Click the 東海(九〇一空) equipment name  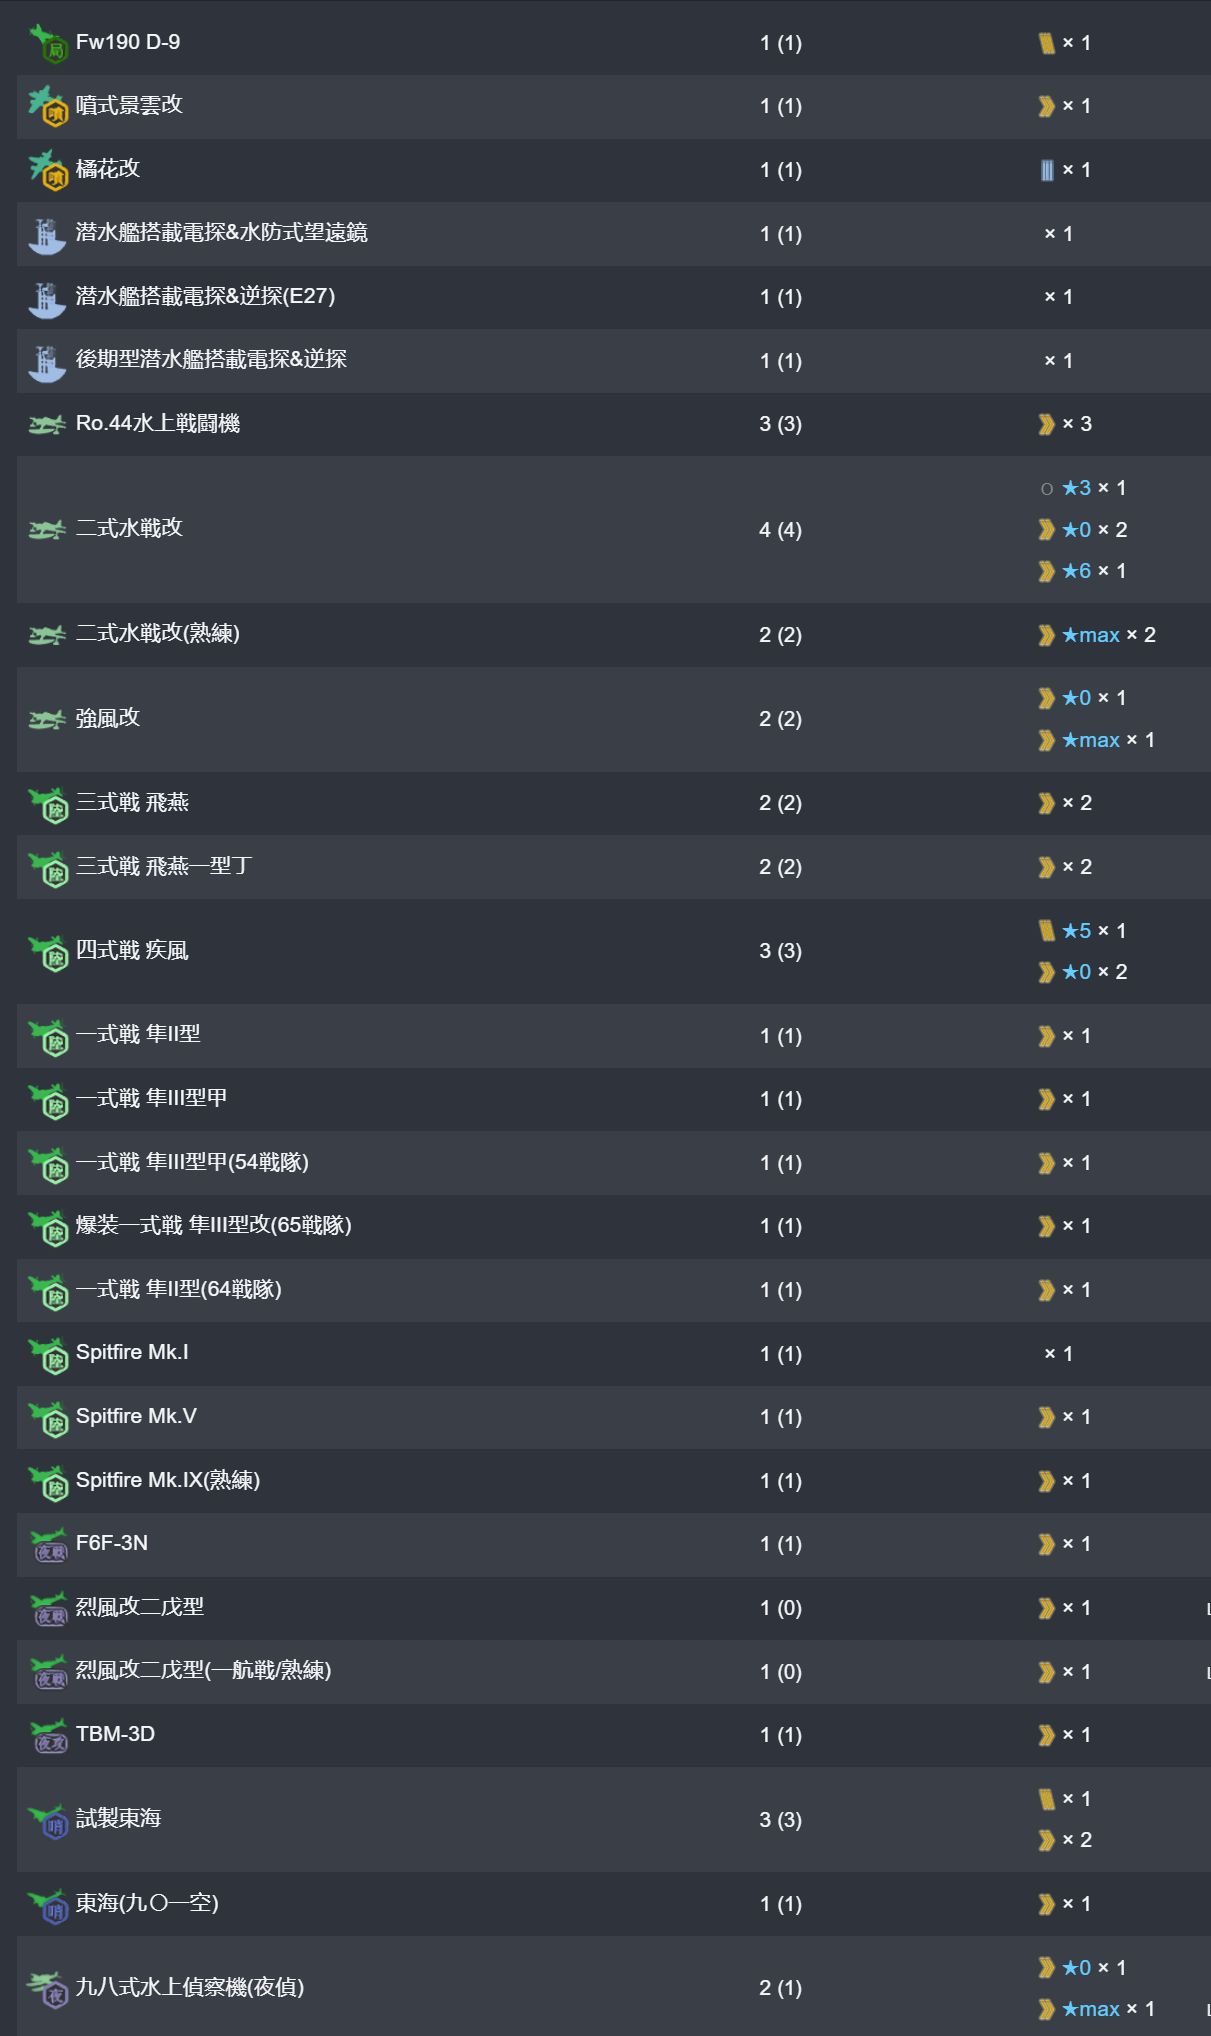pyautogui.click(x=148, y=1903)
